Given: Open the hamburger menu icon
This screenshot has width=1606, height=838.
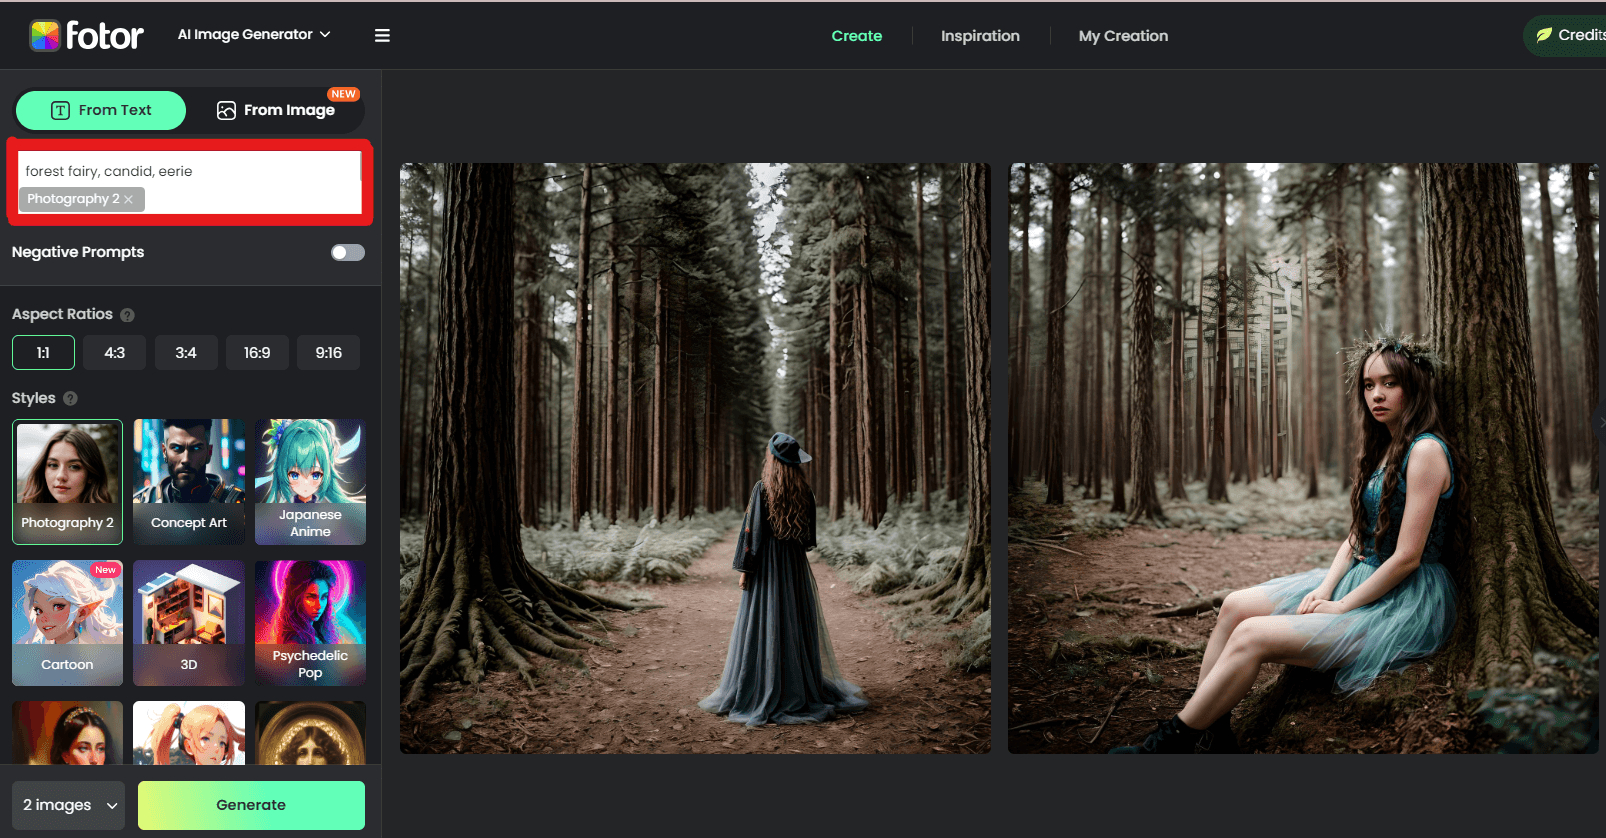Looking at the screenshot, I should coord(382,35).
